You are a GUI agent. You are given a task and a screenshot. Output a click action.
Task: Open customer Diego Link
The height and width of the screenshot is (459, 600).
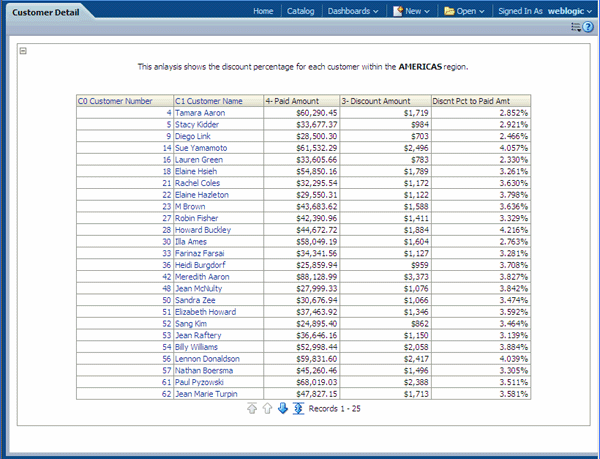[x=192, y=136]
